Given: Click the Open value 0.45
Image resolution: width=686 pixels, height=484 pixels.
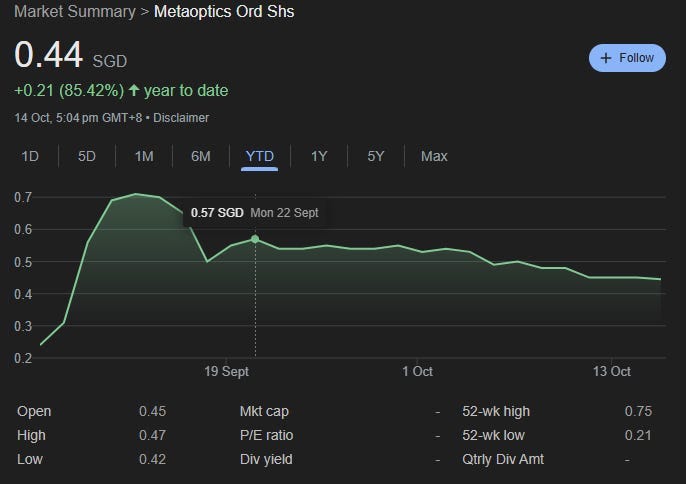Looking at the screenshot, I should pyautogui.click(x=152, y=411).
